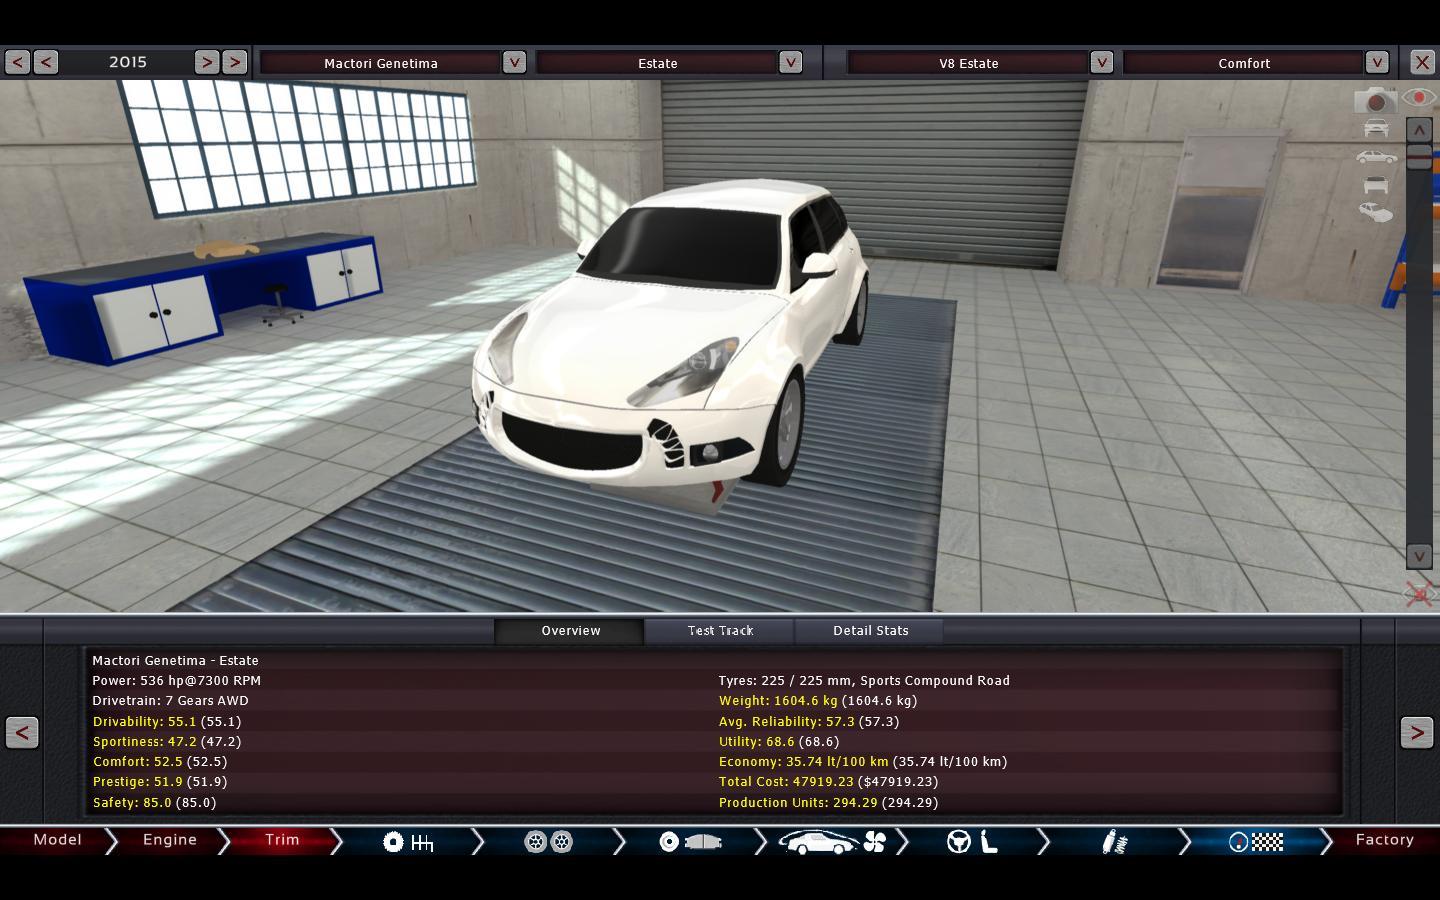Switch to the Test Track tab
1440x900 pixels.
[720, 631]
